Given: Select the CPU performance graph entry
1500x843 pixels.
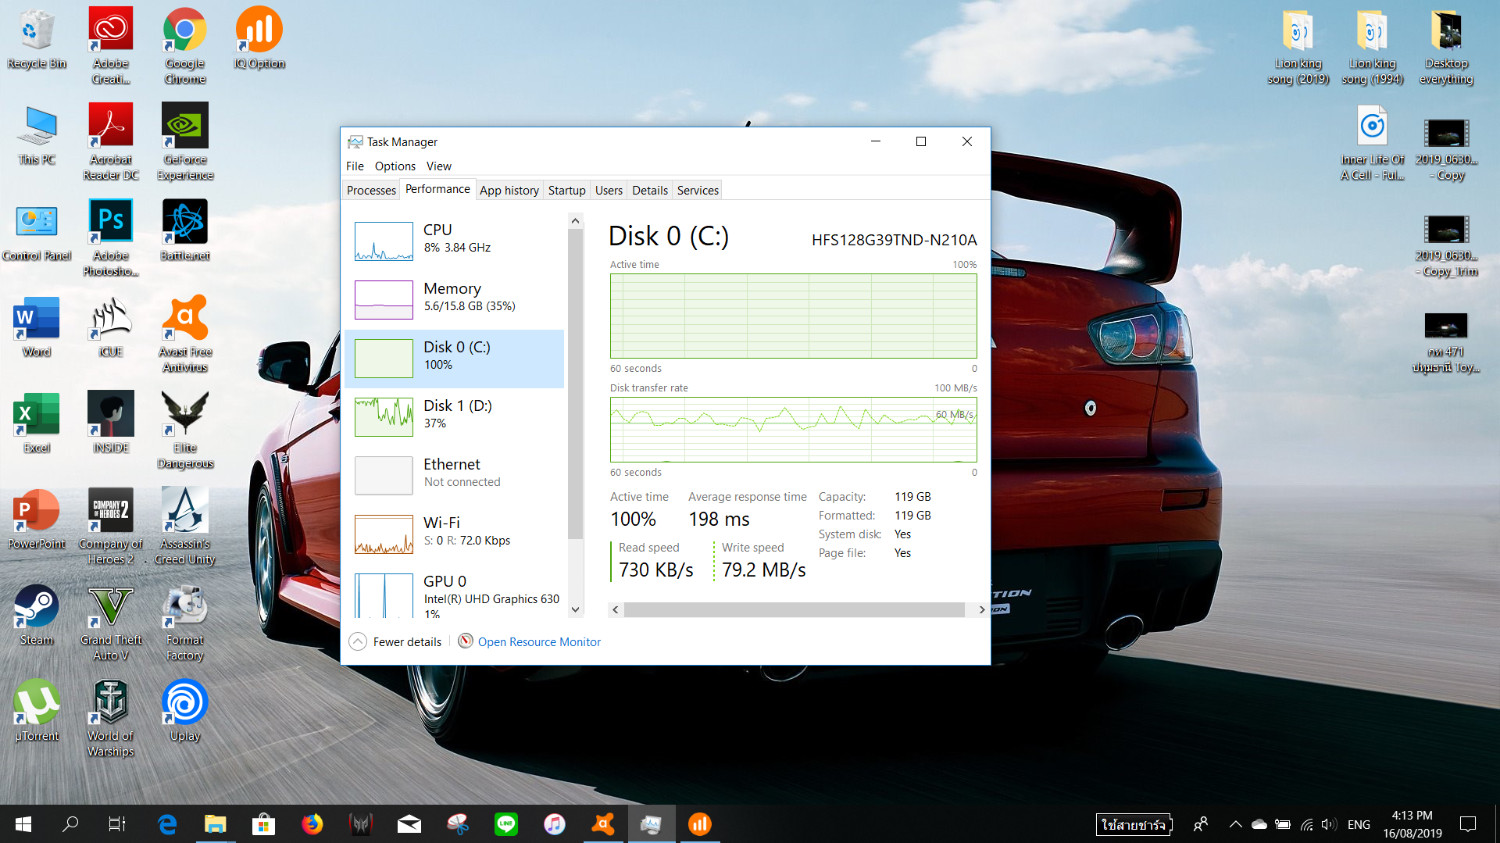Looking at the screenshot, I should [x=455, y=241].
